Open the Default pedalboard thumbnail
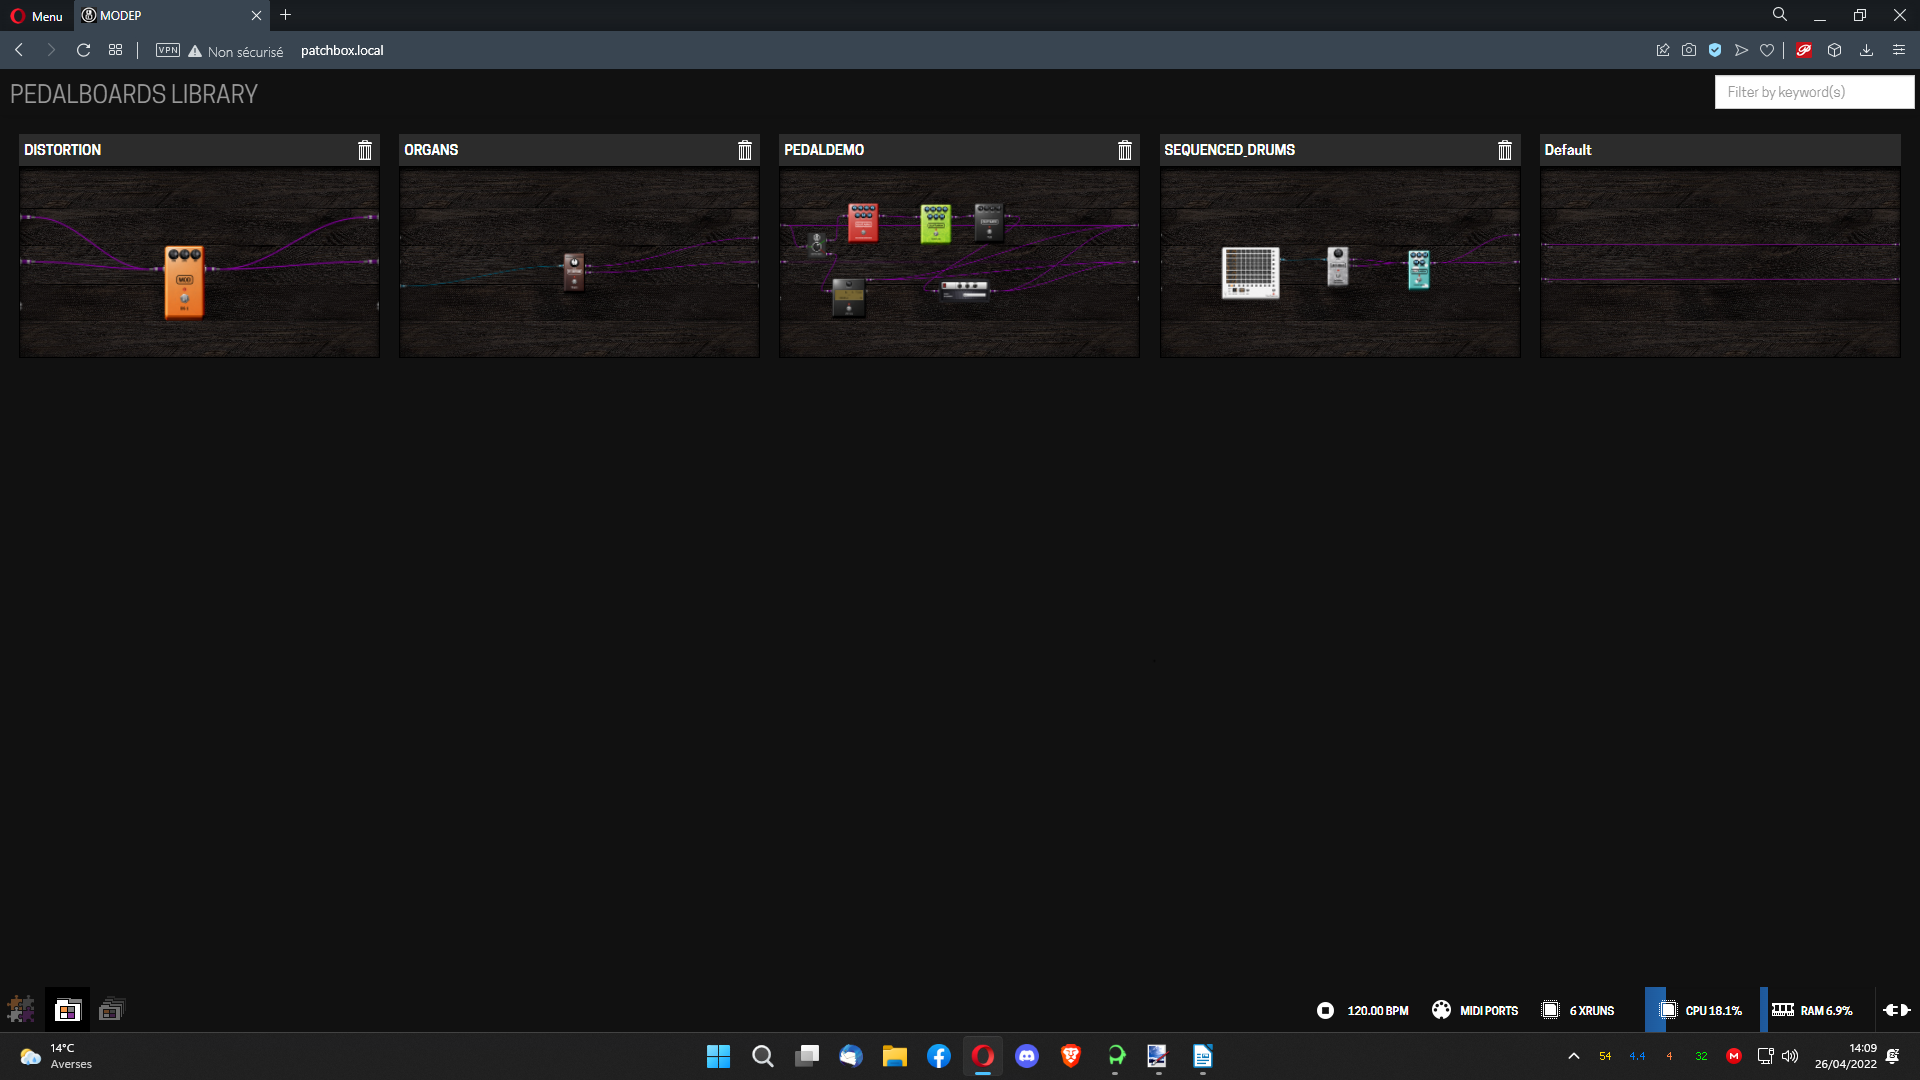The height and width of the screenshot is (1080, 1920). [1720, 262]
